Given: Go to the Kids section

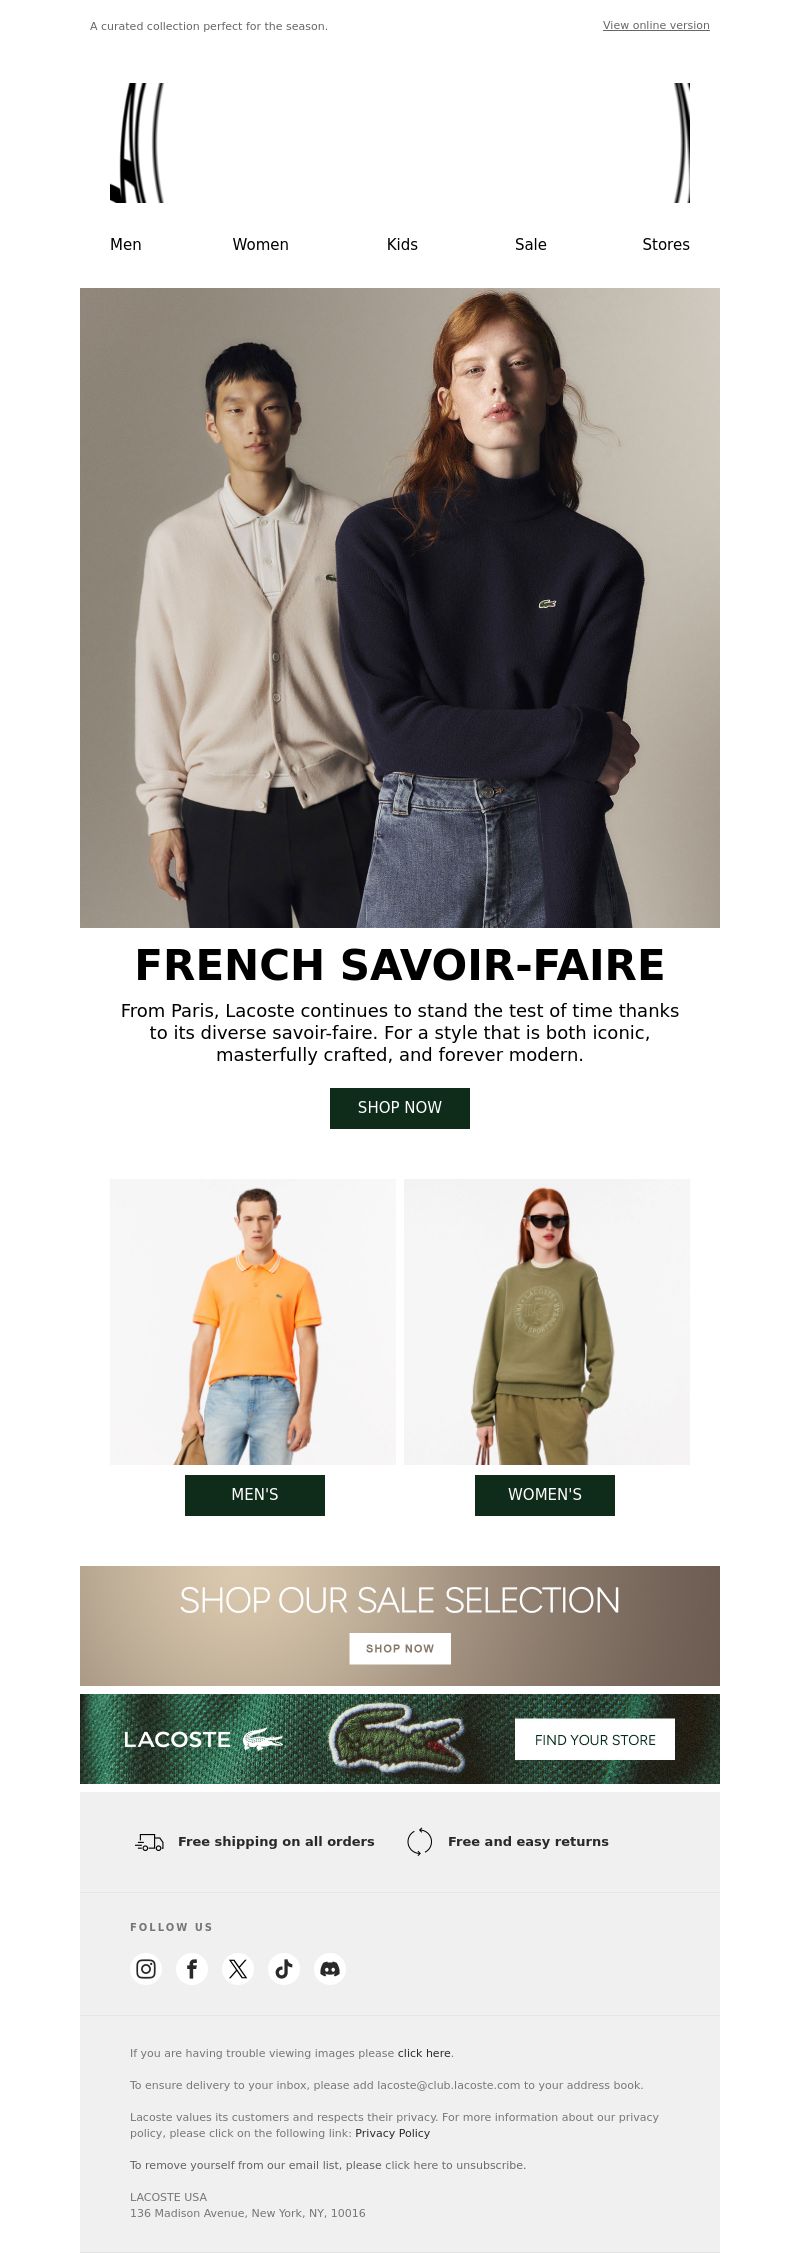Looking at the screenshot, I should (x=402, y=245).
